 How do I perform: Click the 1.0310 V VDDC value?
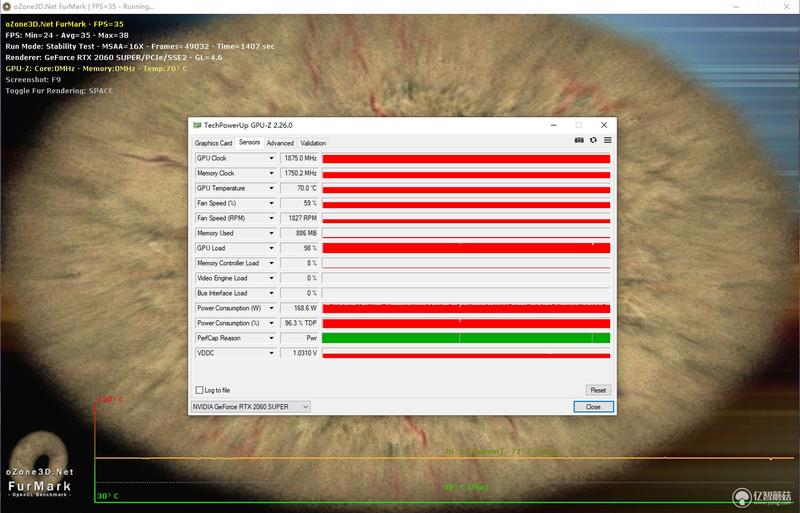coord(300,353)
